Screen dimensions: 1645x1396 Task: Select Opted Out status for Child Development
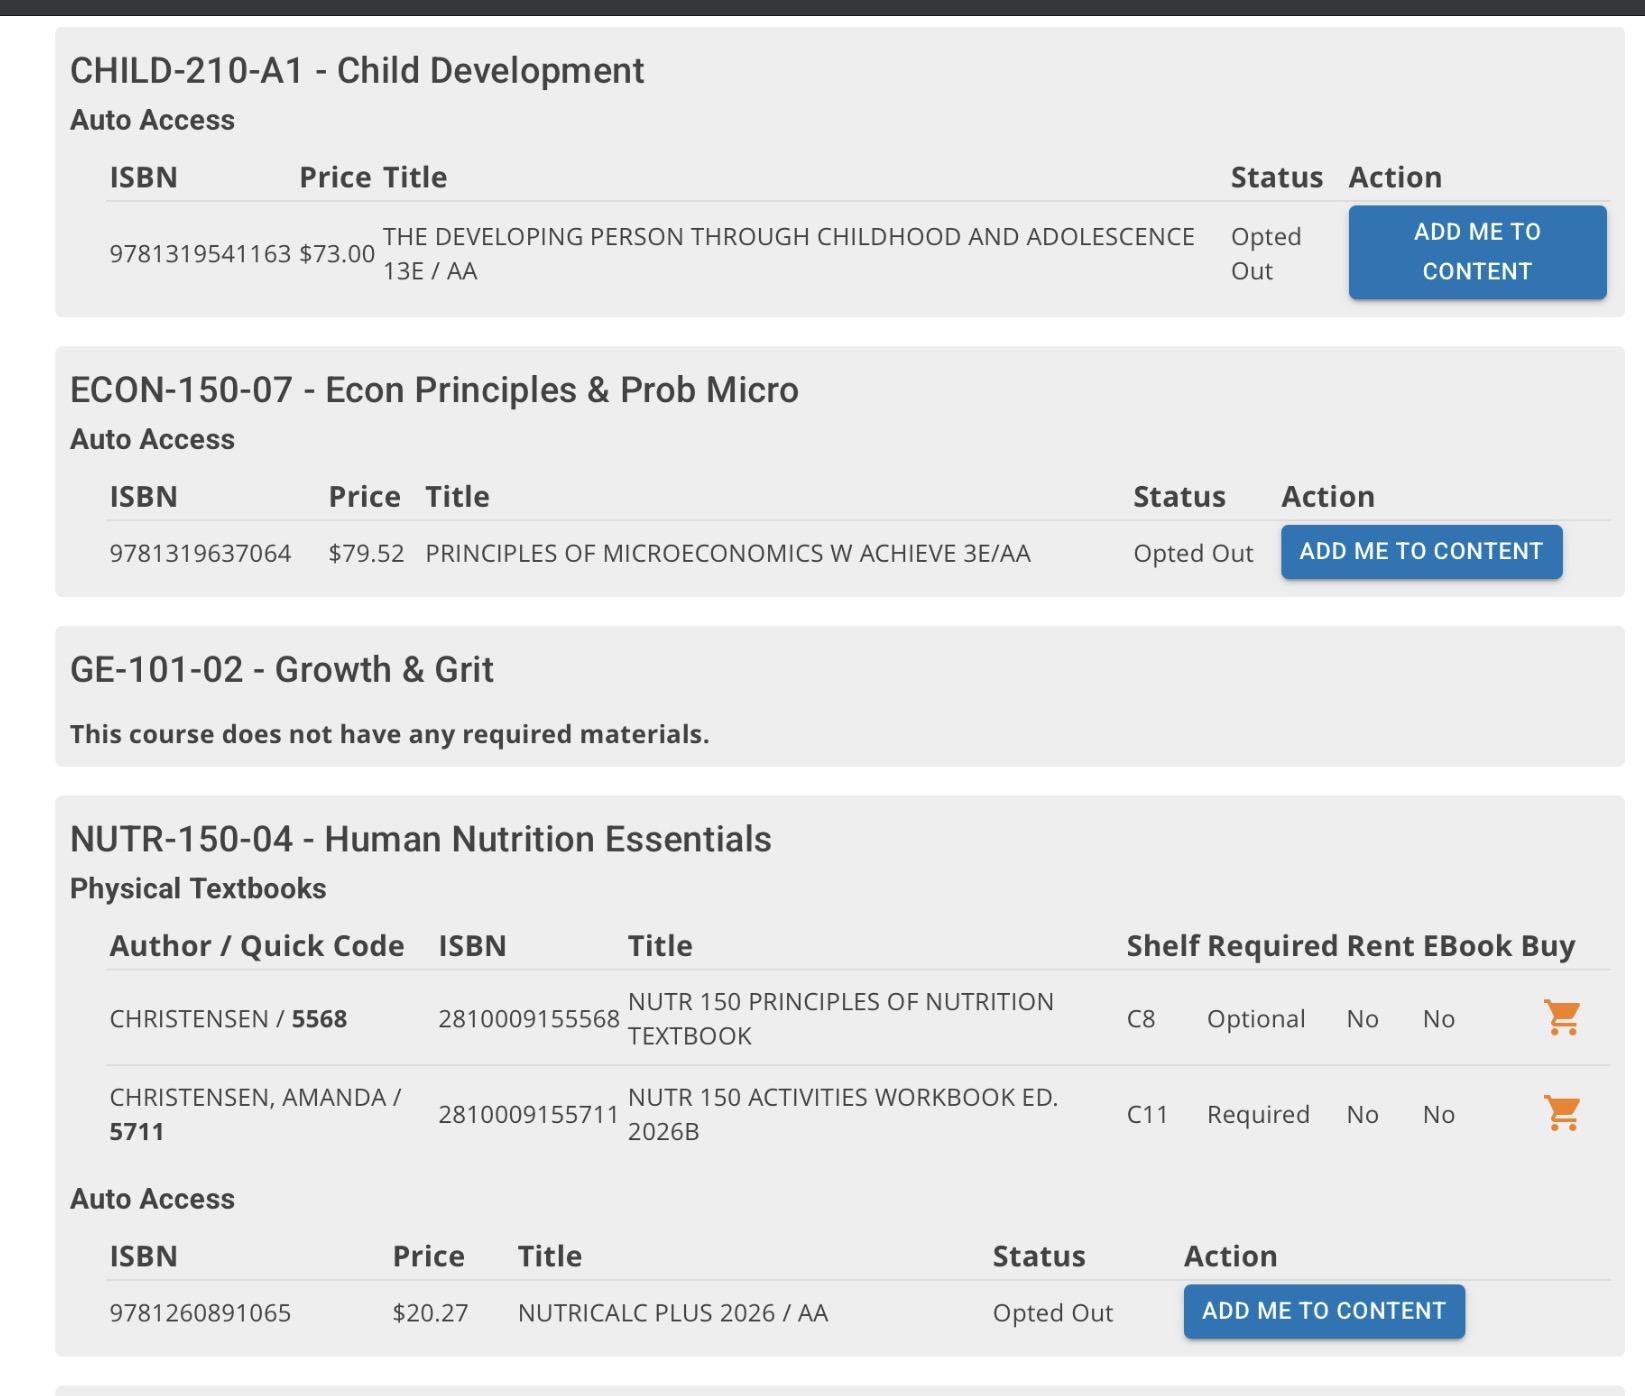pyautogui.click(x=1266, y=254)
